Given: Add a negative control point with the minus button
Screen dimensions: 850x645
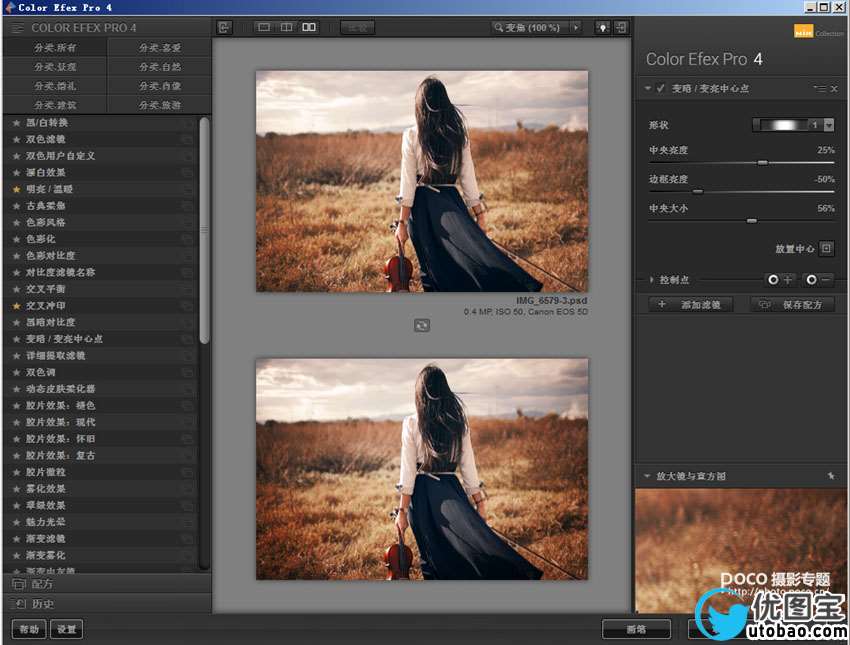Looking at the screenshot, I should 818,280.
